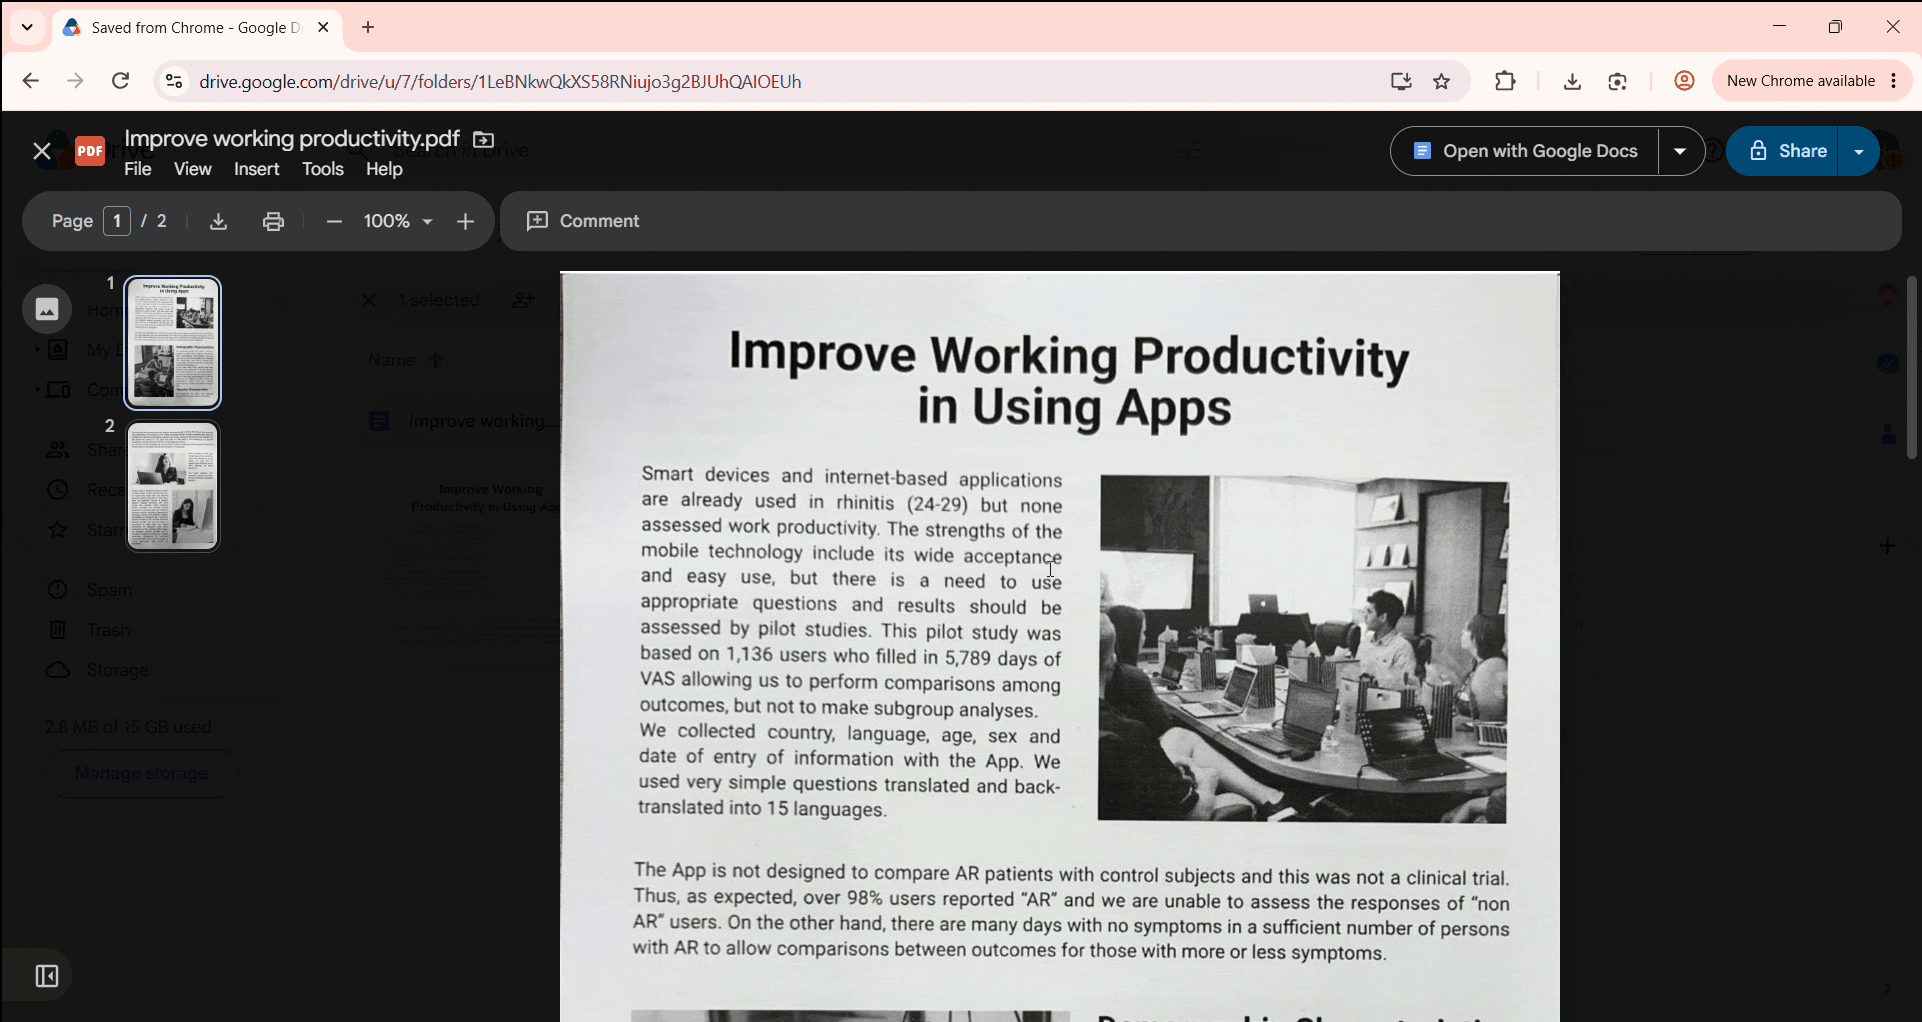Open a new browser tab
1922x1022 pixels.
click(x=368, y=27)
